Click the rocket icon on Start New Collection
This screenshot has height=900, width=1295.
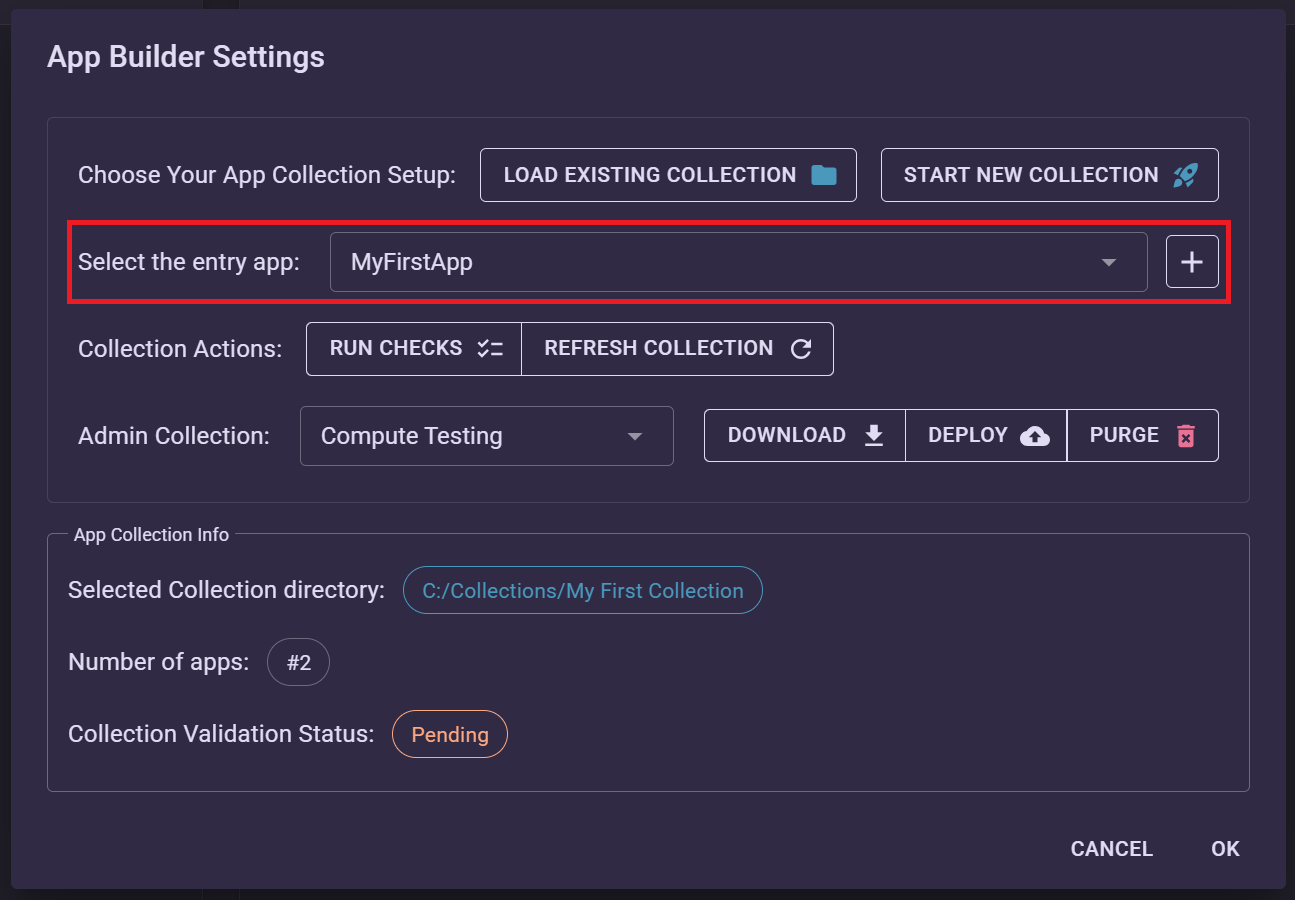click(1184, 174)
